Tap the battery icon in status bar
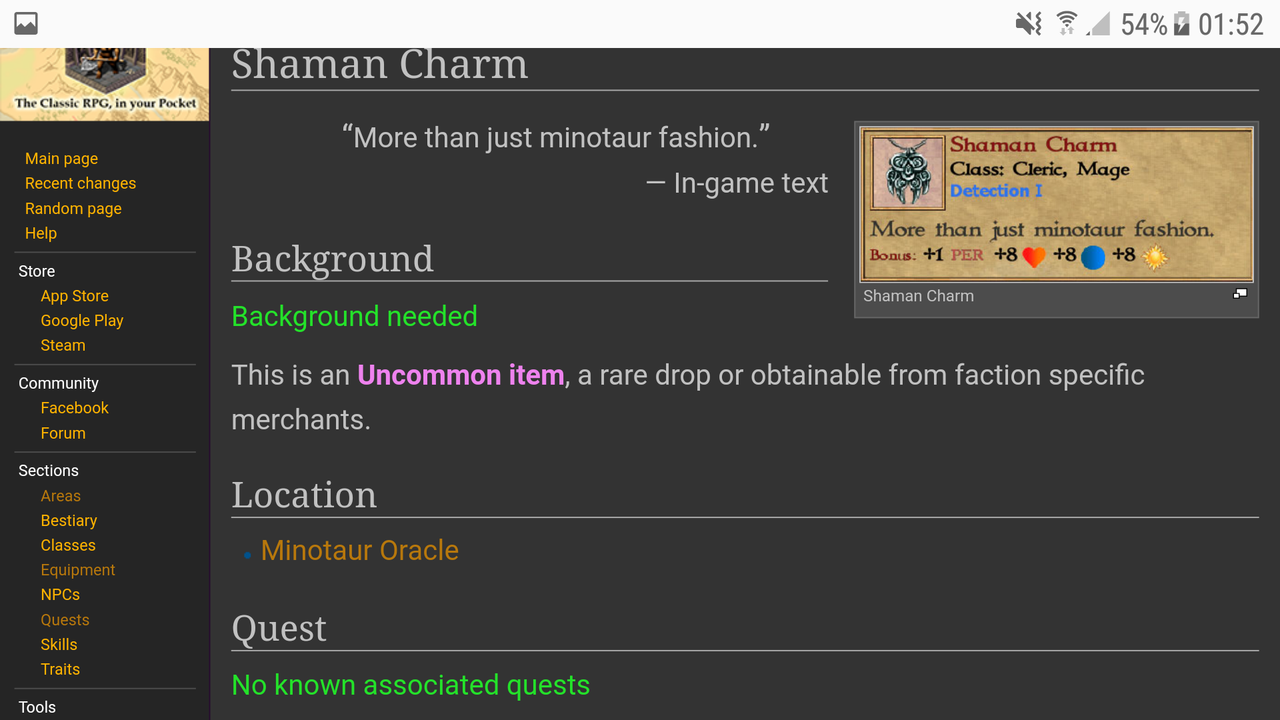 click(x=1182, y=24)
